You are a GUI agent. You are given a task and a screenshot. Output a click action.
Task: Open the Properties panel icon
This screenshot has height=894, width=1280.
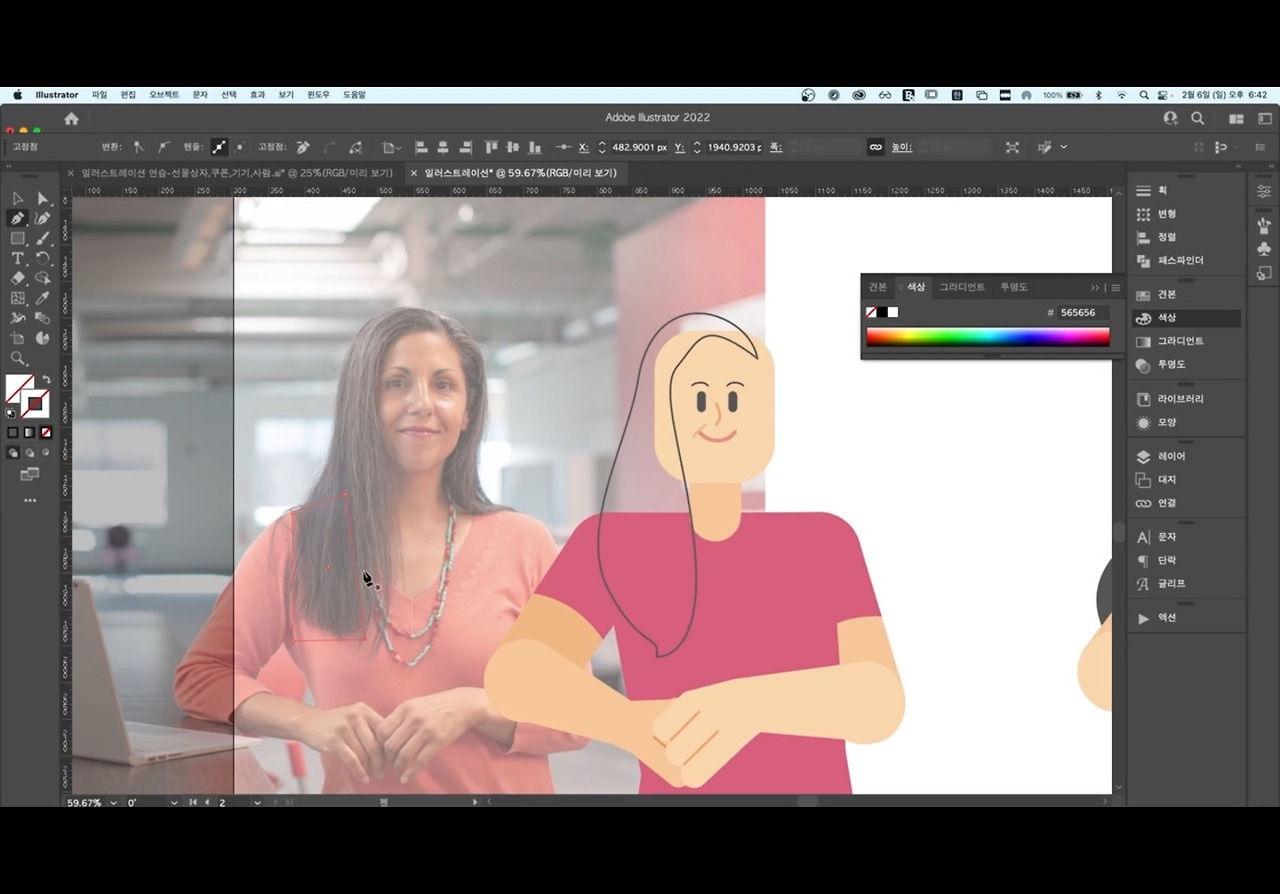1264,191
